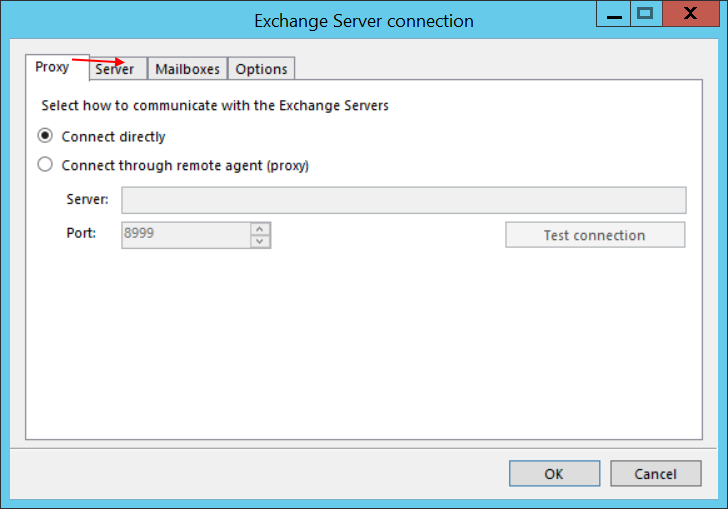Close the dialog using the red X
The image size is (728, 509).
(x=692, y=13)
